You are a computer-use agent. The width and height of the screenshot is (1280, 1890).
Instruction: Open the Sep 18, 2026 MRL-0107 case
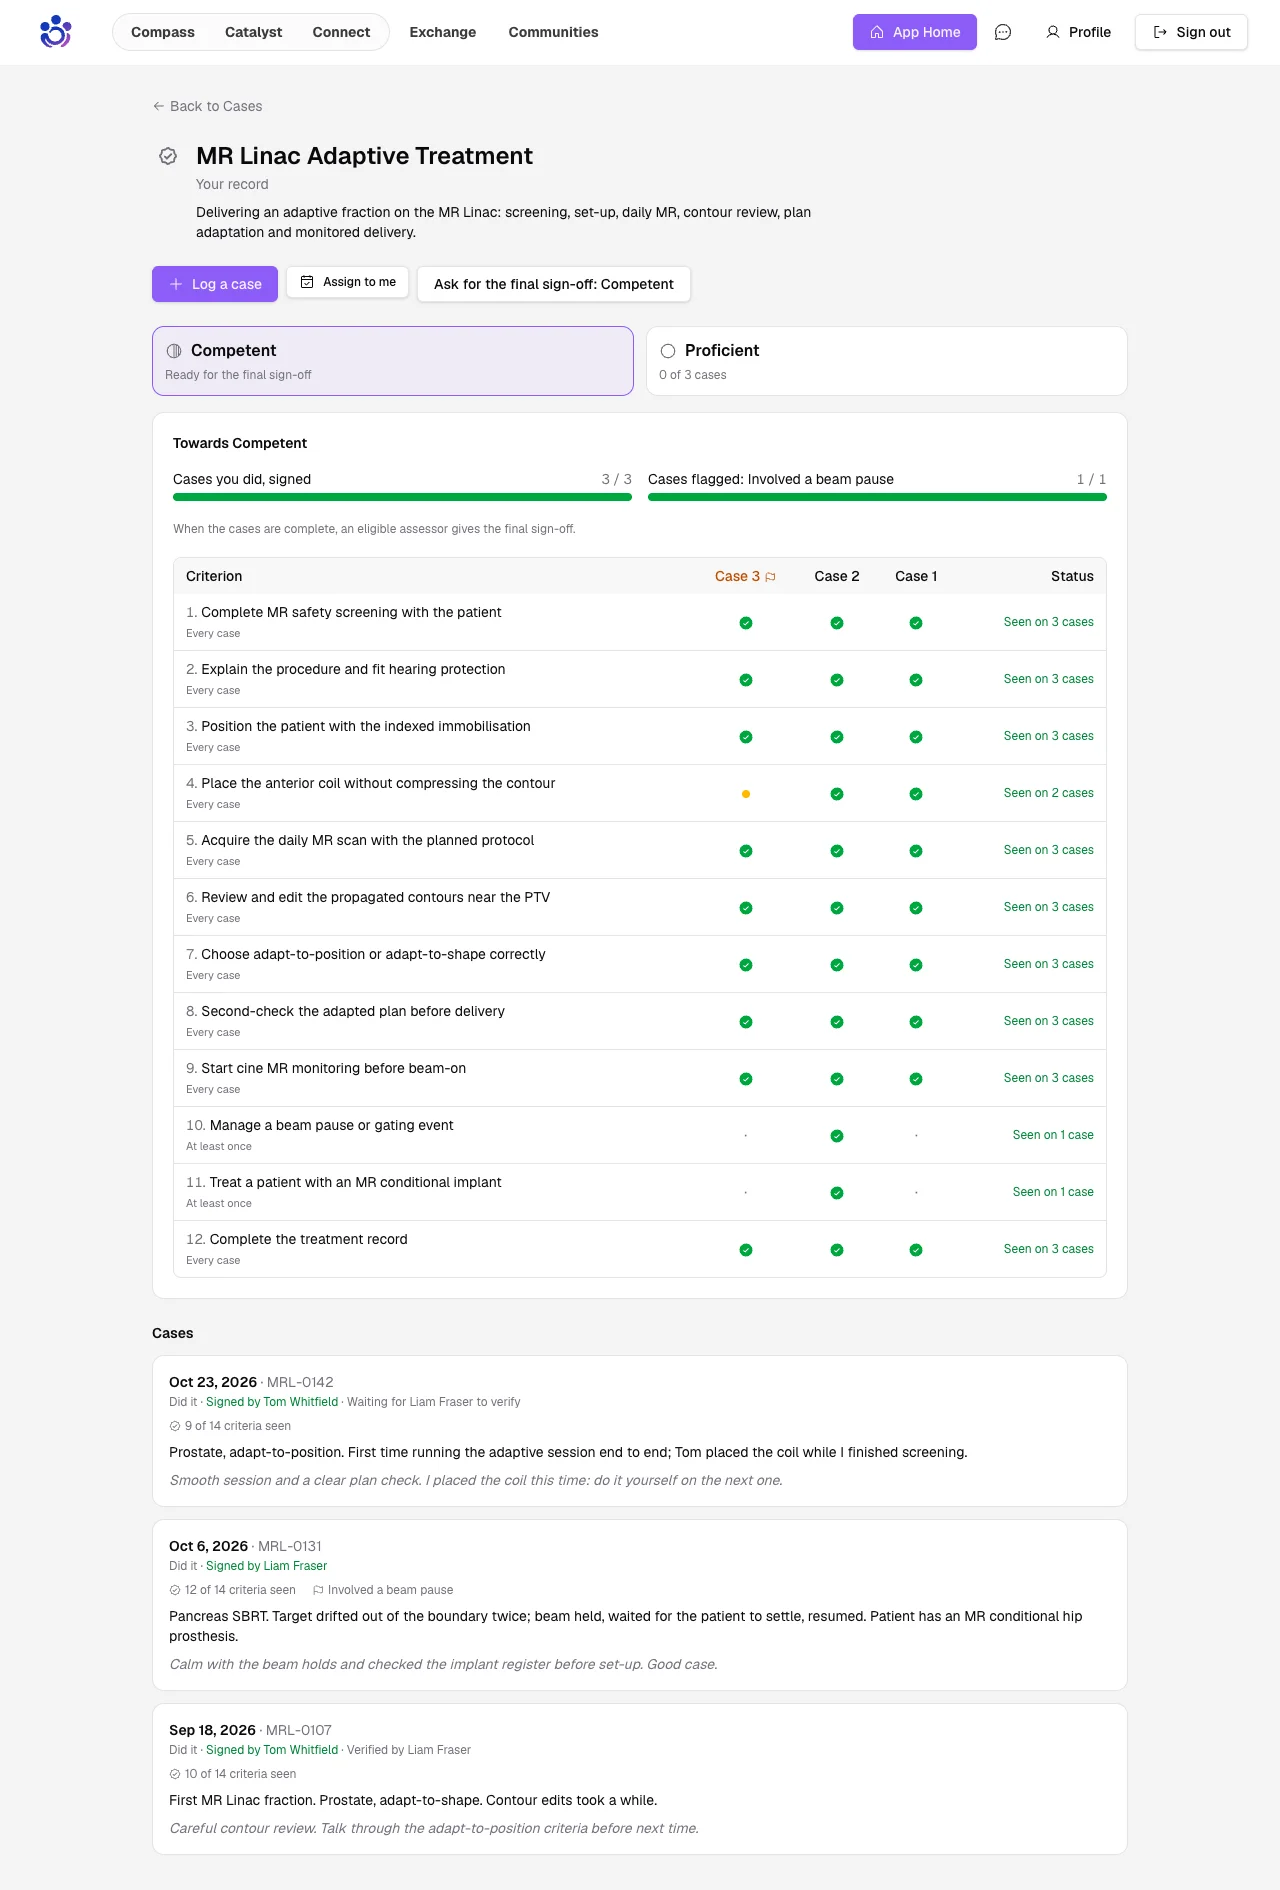[x=640, y=1779]
